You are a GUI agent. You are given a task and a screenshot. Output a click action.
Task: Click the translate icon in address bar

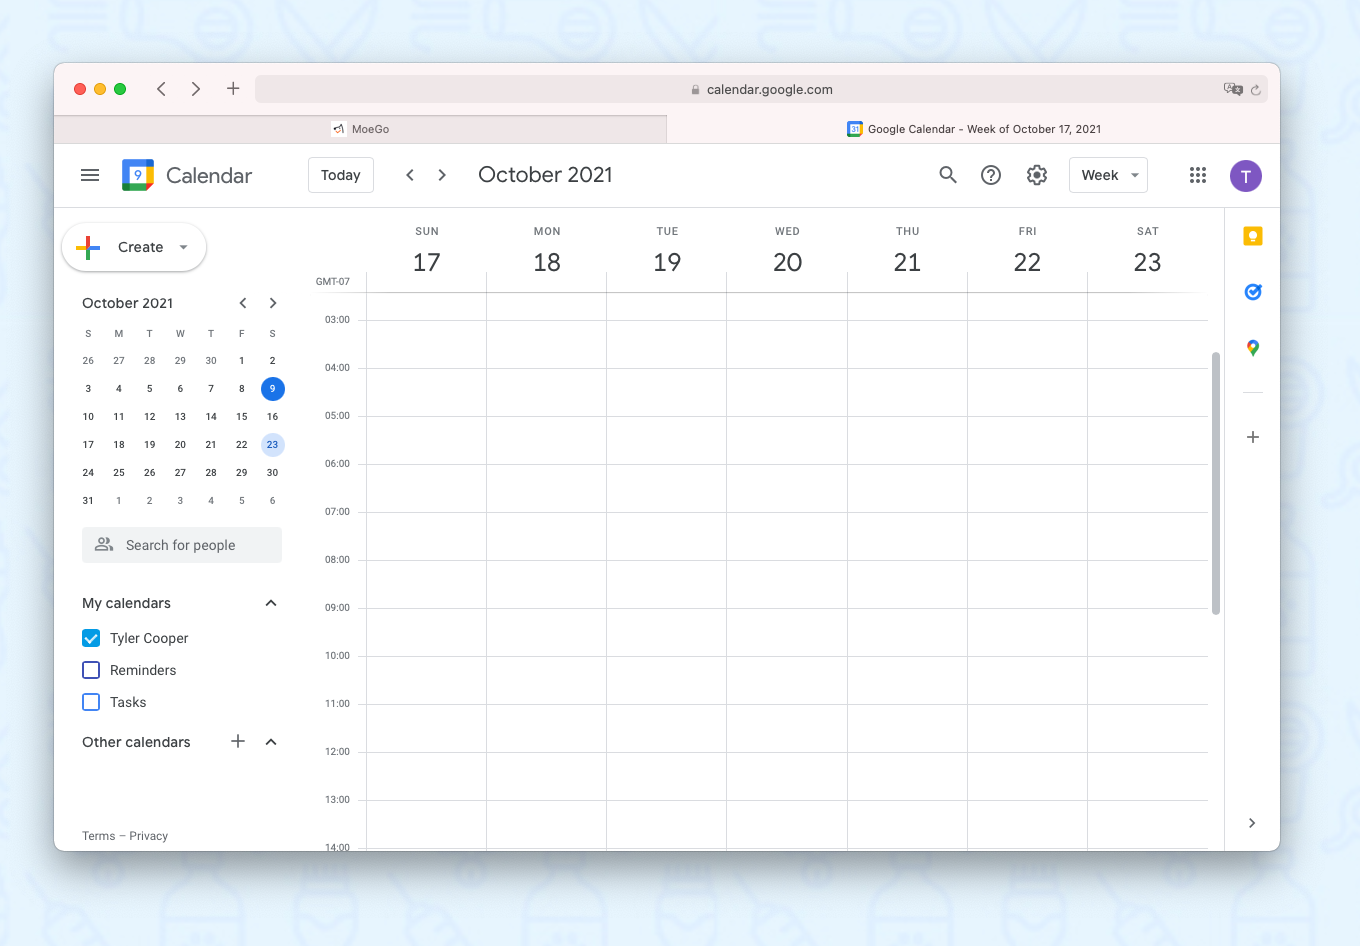click(1233, 89)
